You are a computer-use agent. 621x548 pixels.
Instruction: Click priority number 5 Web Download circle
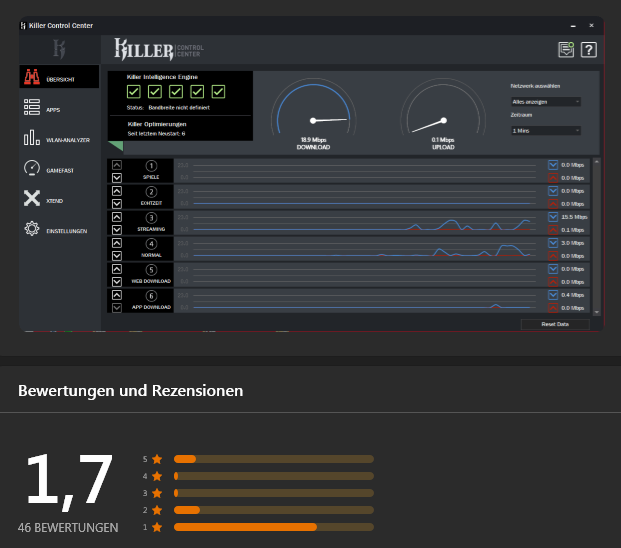151,270
